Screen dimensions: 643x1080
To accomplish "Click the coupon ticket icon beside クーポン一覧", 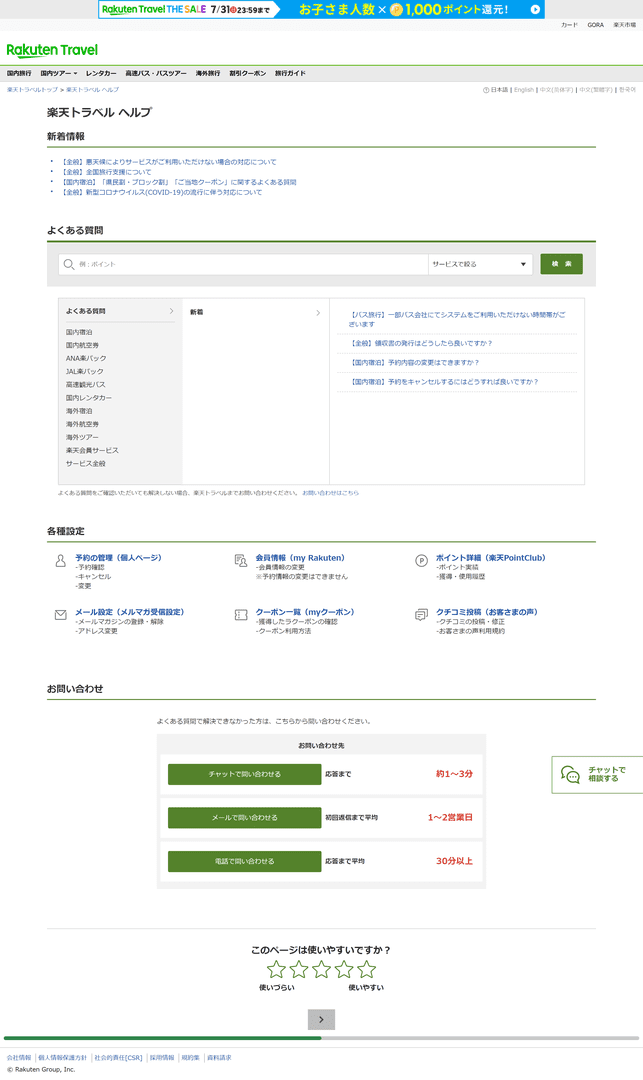I will point(241,614).
